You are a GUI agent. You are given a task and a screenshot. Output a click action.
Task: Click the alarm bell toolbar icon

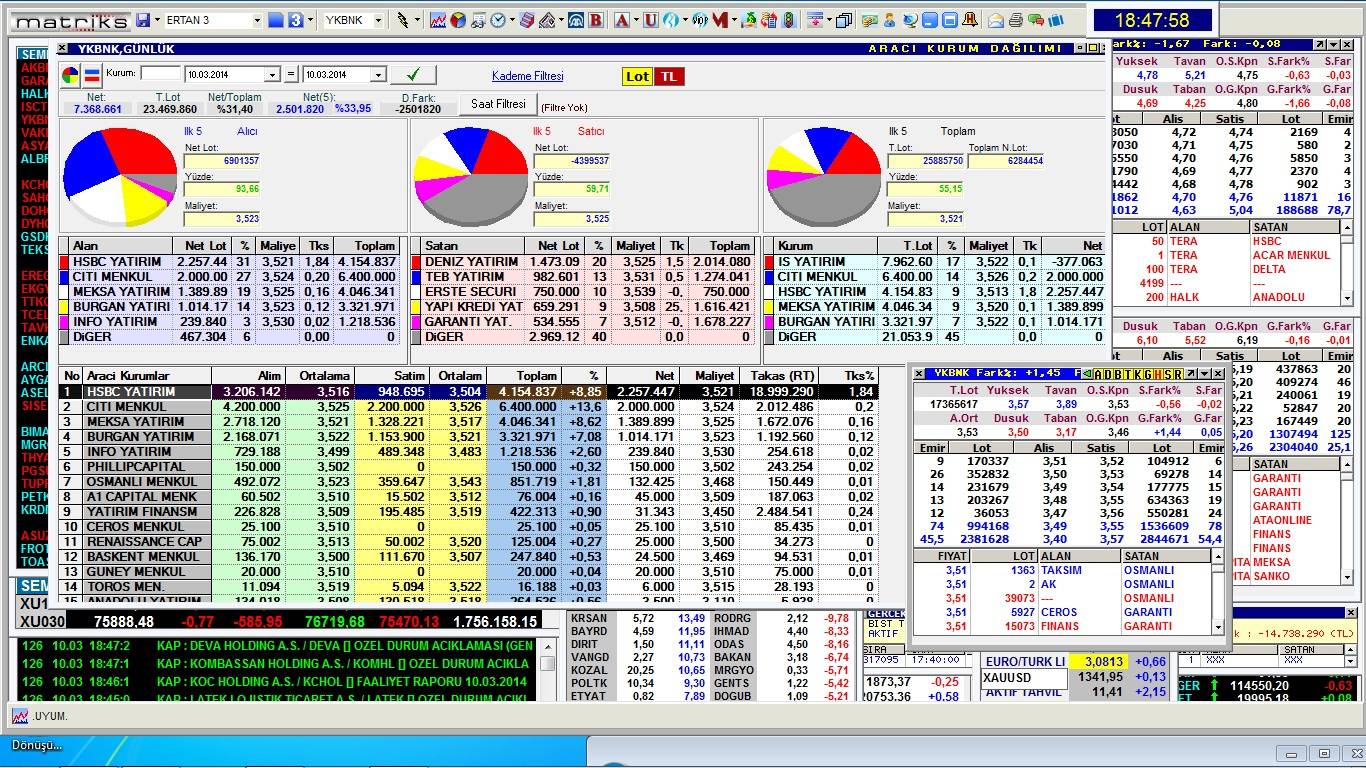point(971,20)
